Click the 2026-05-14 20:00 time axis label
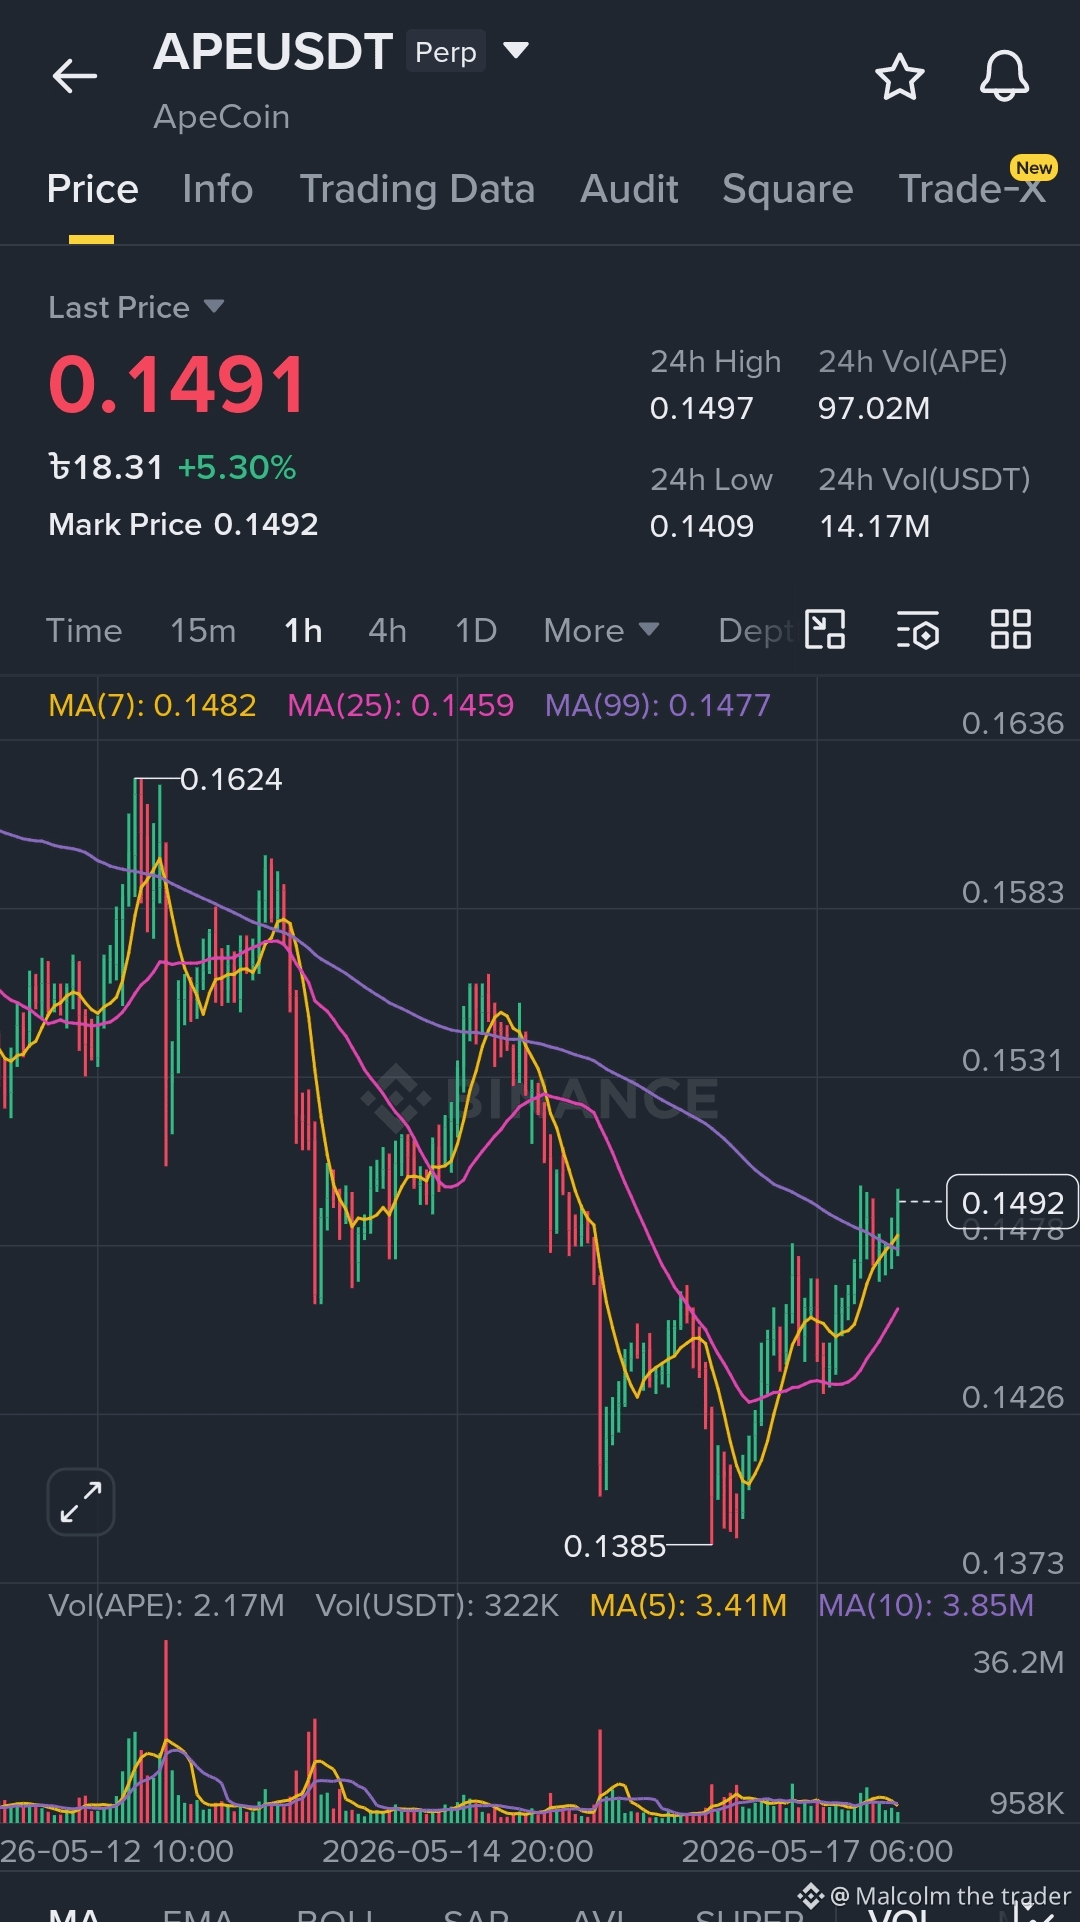This screenshot has width=1080, height=1922. click(x=458, y=1851)
